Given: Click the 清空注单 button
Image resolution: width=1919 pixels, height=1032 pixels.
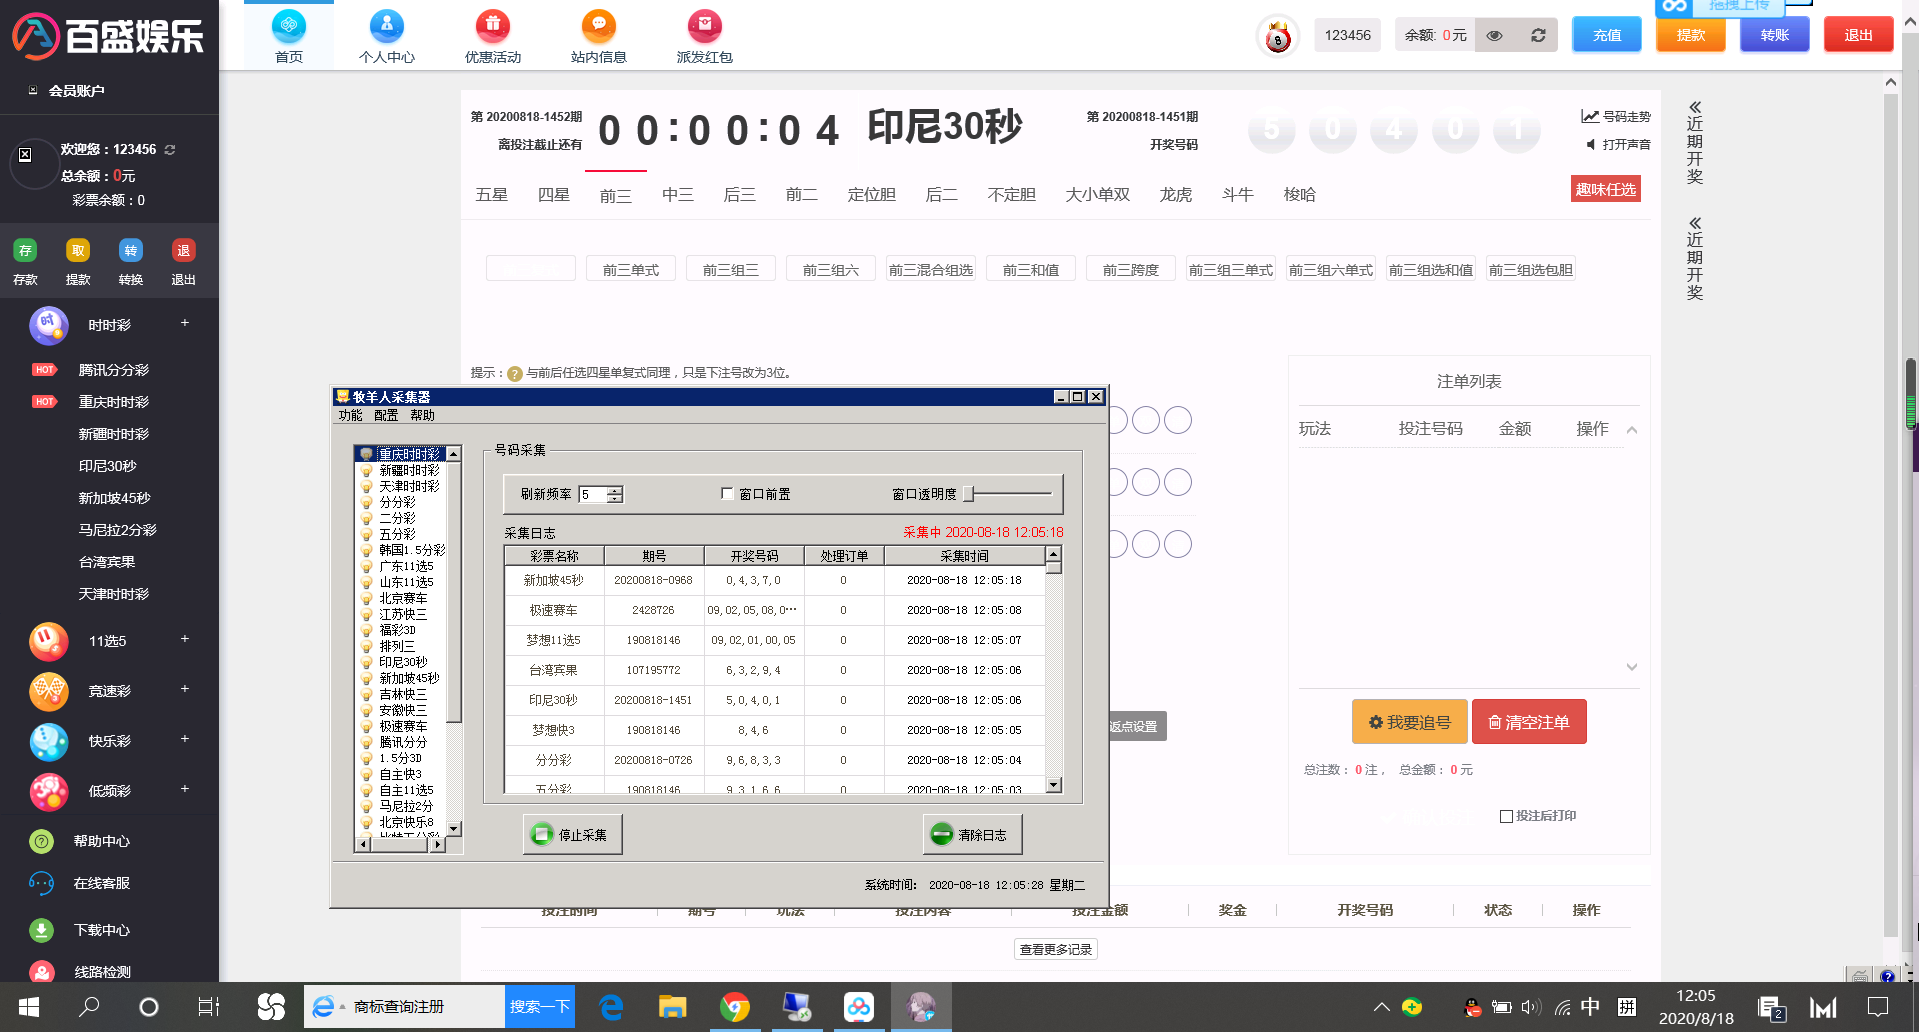Looking at the screenshot, I should coord(1528,722).
